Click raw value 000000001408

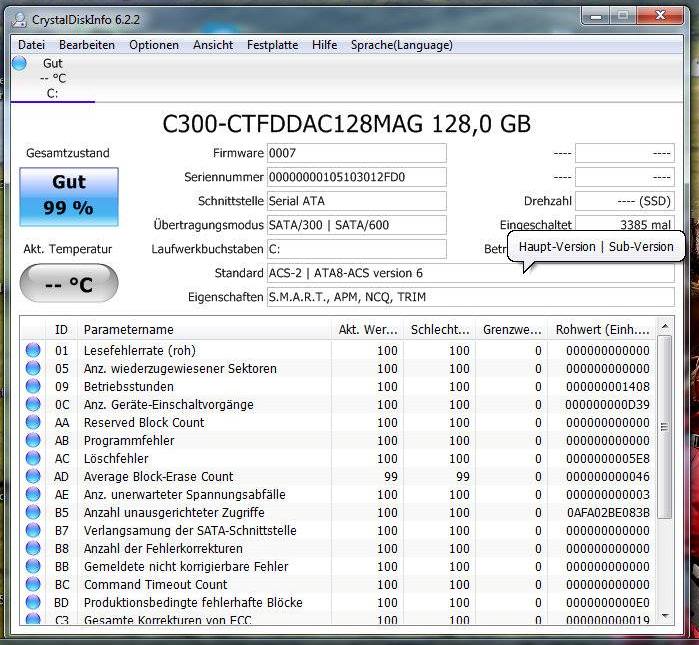tap(608, 386)
